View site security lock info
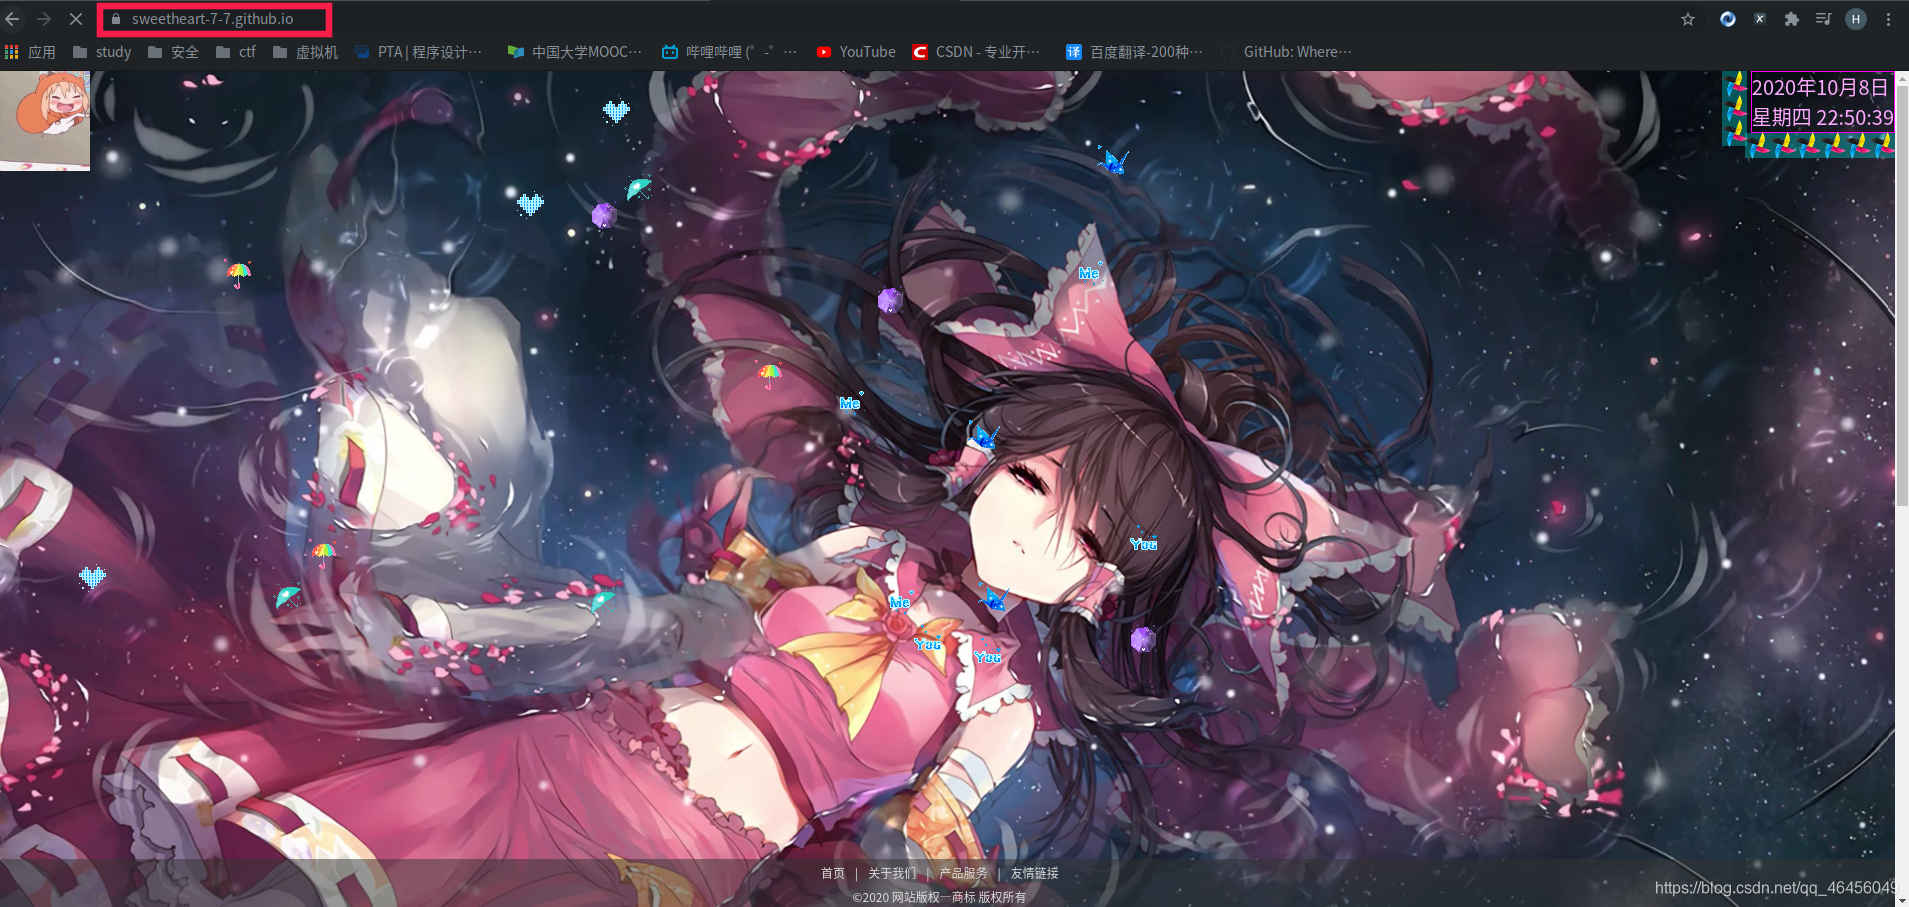Image resolution: width=1909 pixels, height=907 pixels. click(116, 19)
